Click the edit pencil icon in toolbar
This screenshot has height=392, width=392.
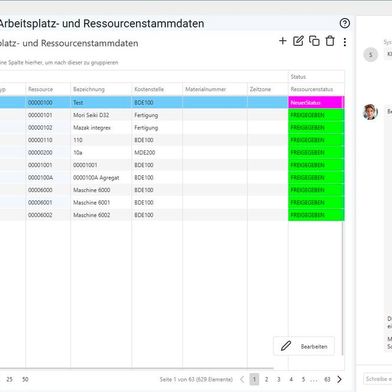click(298, 41)
